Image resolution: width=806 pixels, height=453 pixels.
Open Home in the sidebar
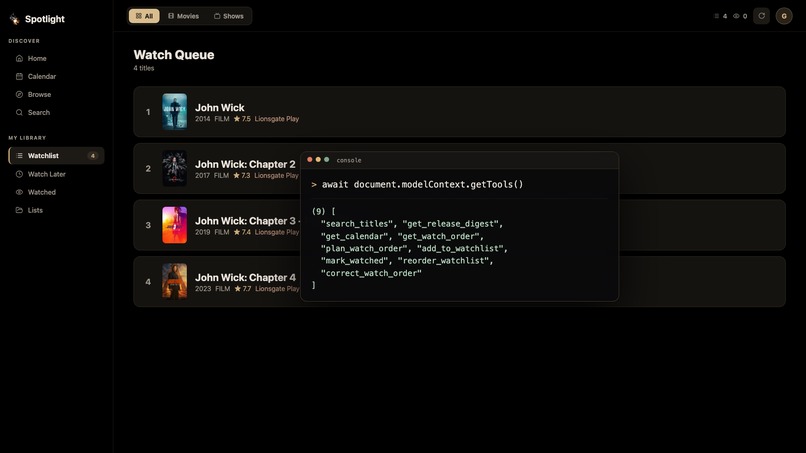pyautogui.click(x=57, y=58)
